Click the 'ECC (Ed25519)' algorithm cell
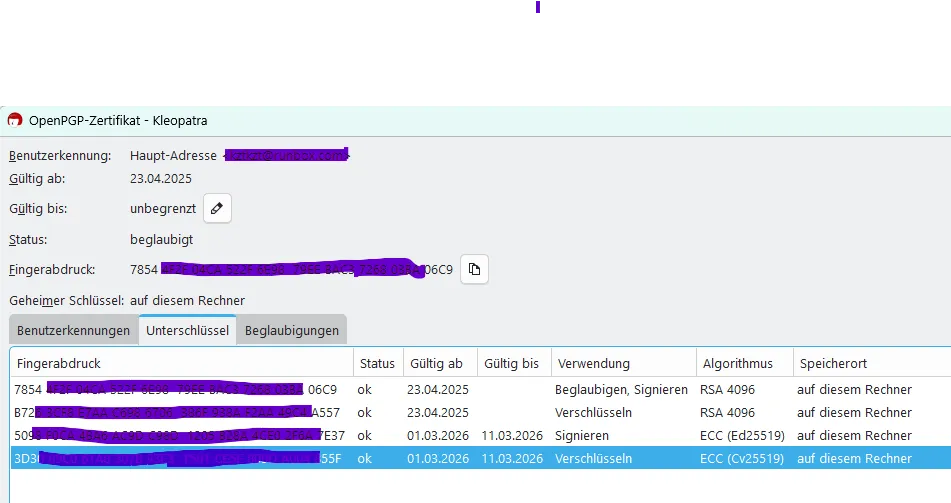This screenshot has height=503, width=951. (742, 436)
